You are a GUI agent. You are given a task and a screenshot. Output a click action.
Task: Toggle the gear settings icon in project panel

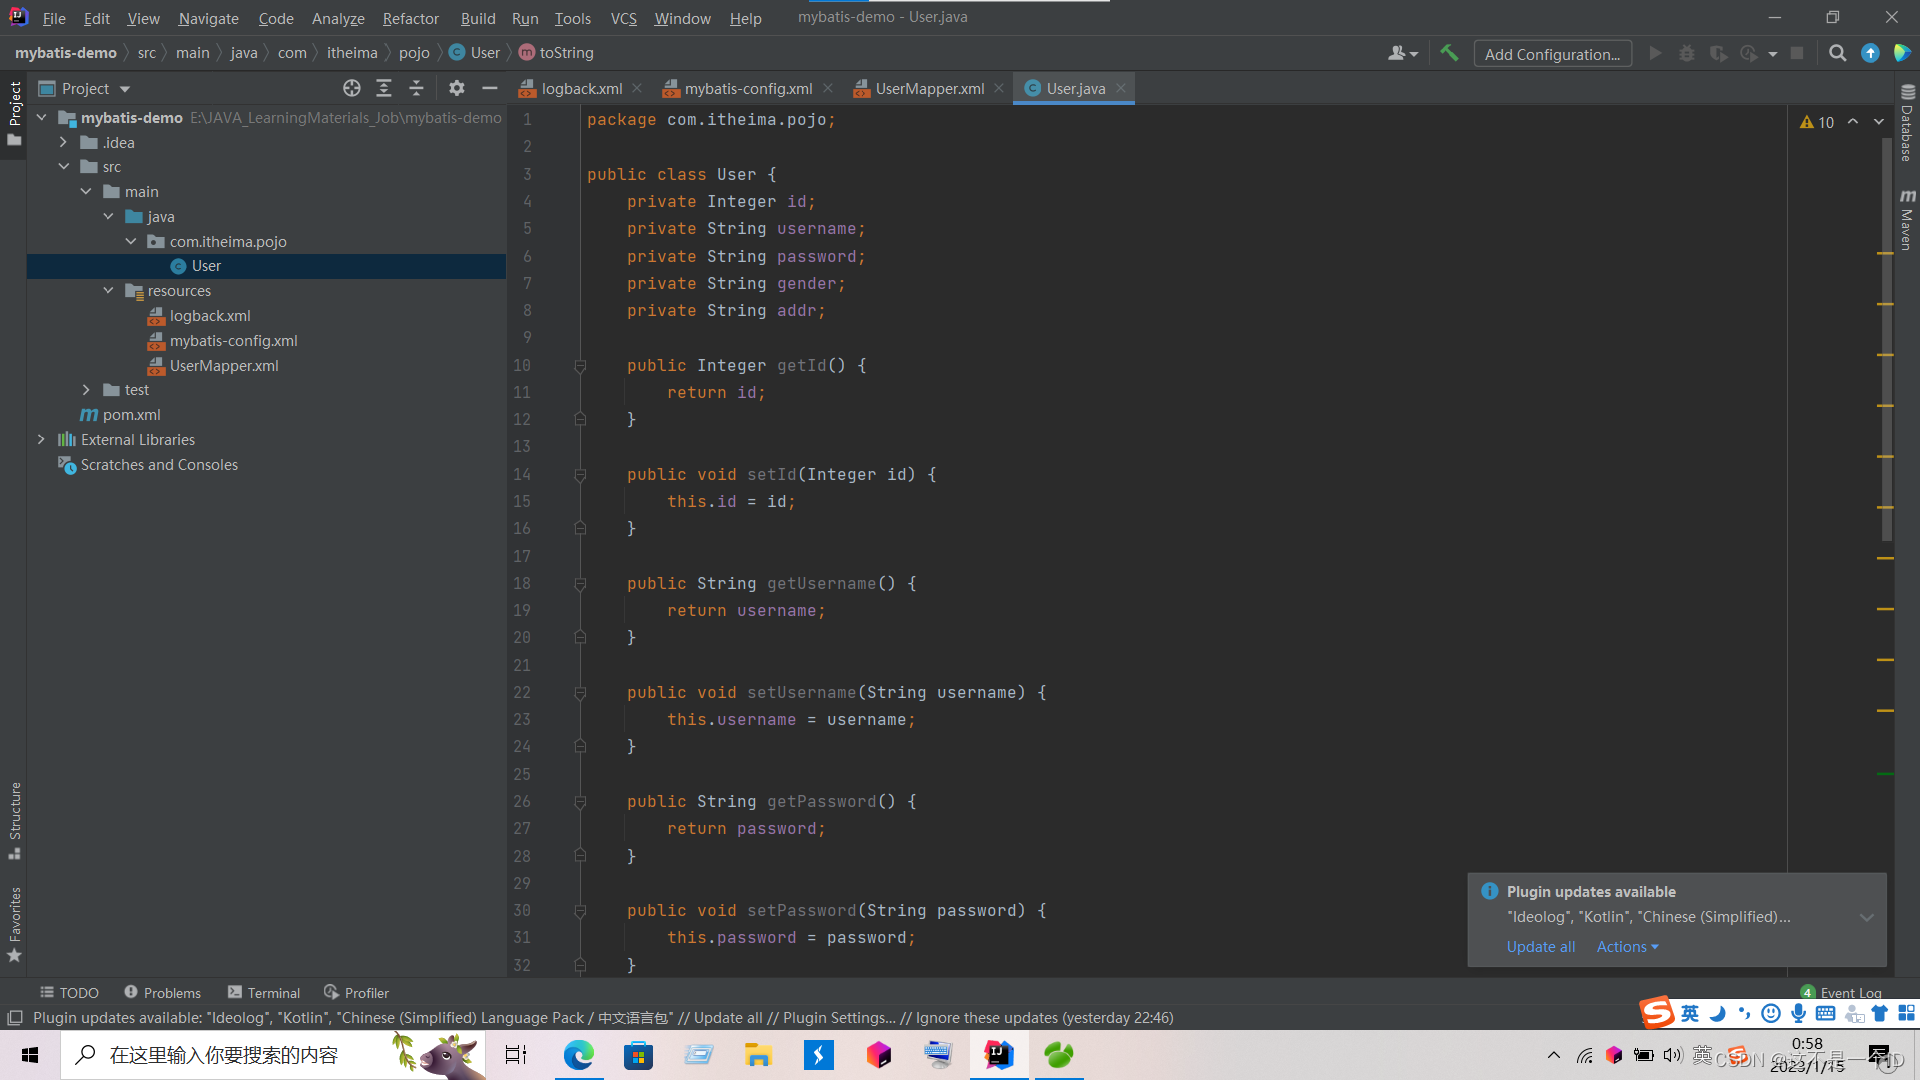458,86
